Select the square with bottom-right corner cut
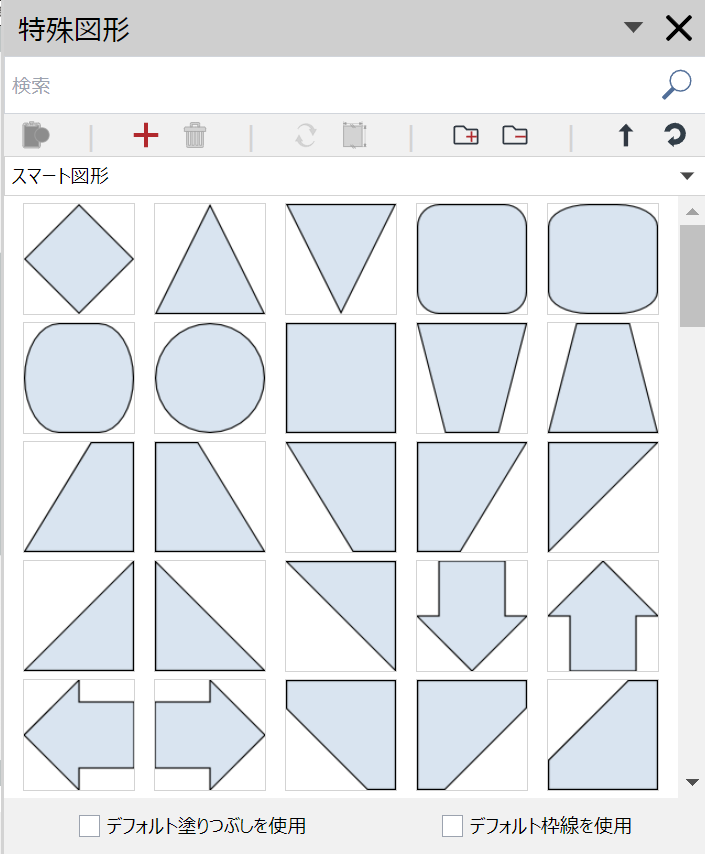 click(x=472, y=735)
